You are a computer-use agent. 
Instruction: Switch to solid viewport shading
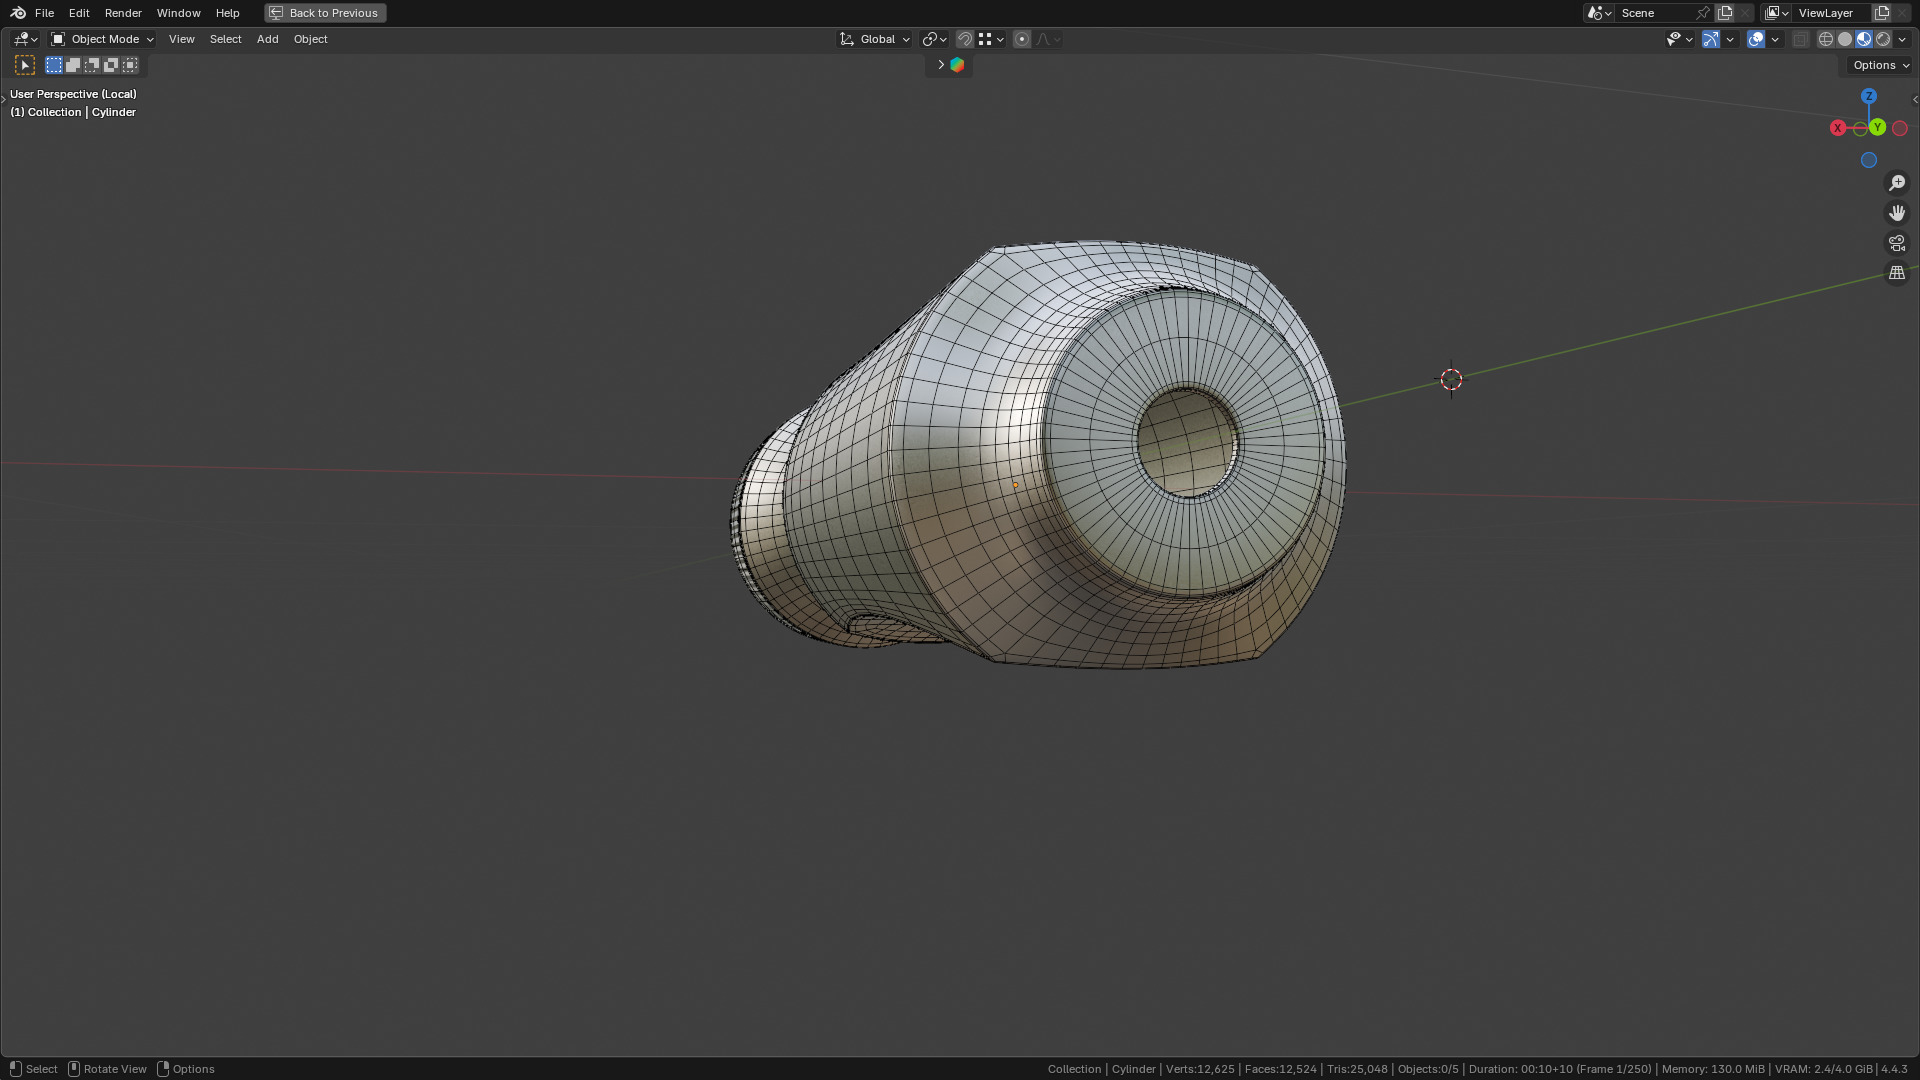1845,39
